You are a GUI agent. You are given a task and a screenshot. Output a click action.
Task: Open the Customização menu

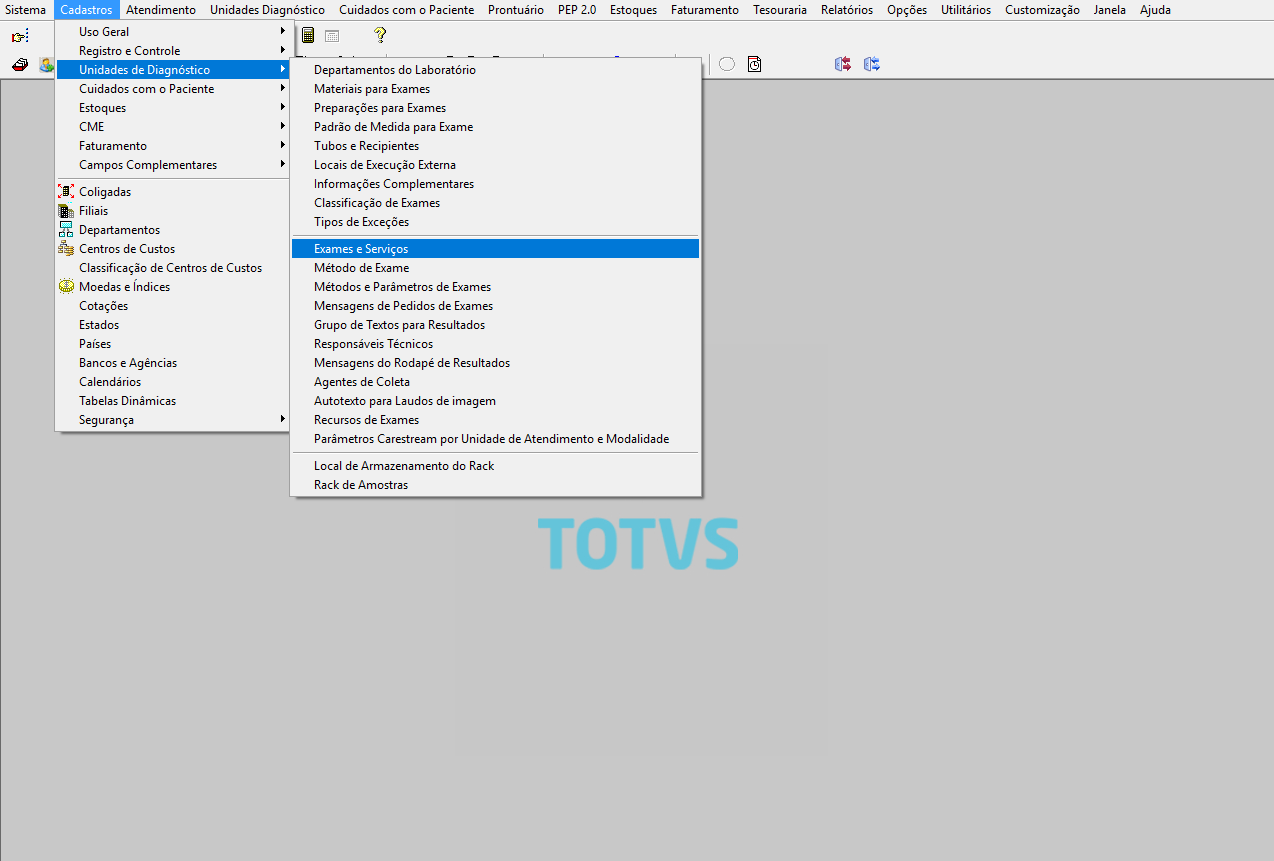pyautogui.click(x=1042, y=10)
